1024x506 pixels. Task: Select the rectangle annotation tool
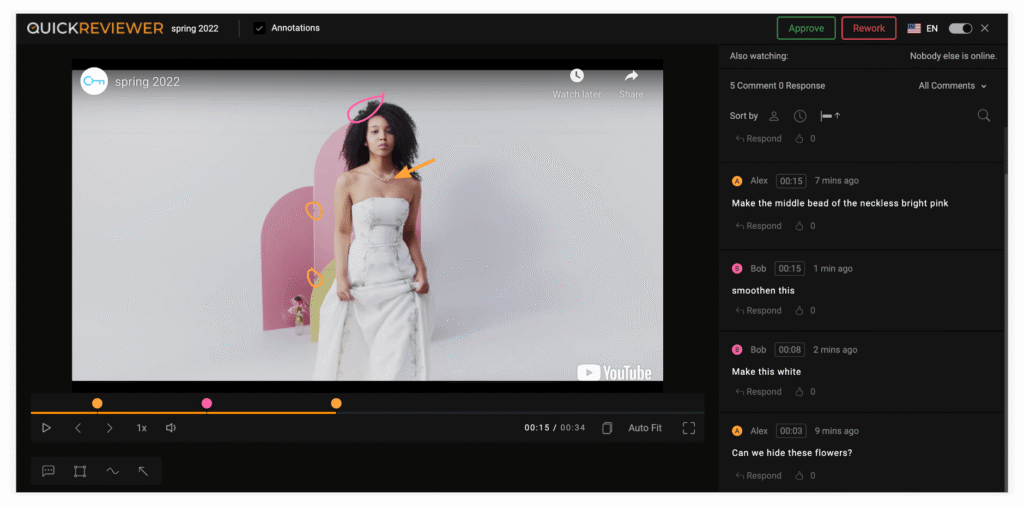(x=80, y=471)
